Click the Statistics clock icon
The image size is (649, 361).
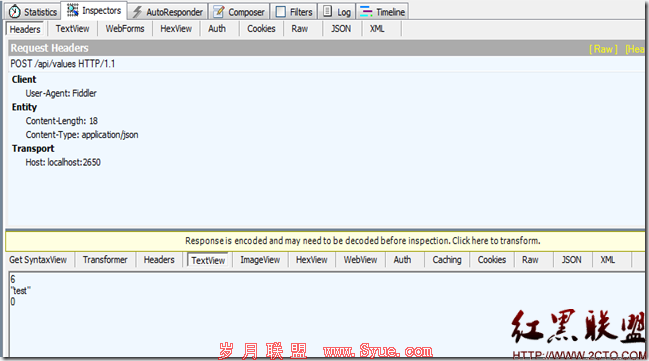pyautogui.click(x=14, y=12)
